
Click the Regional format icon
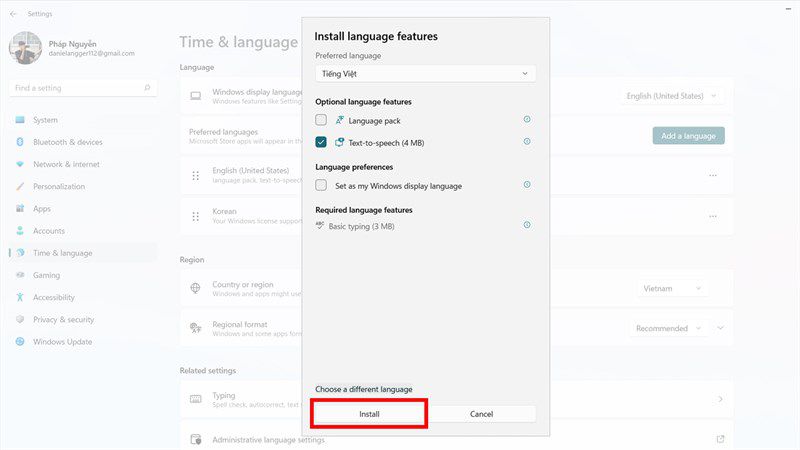(x=195, y=328)
